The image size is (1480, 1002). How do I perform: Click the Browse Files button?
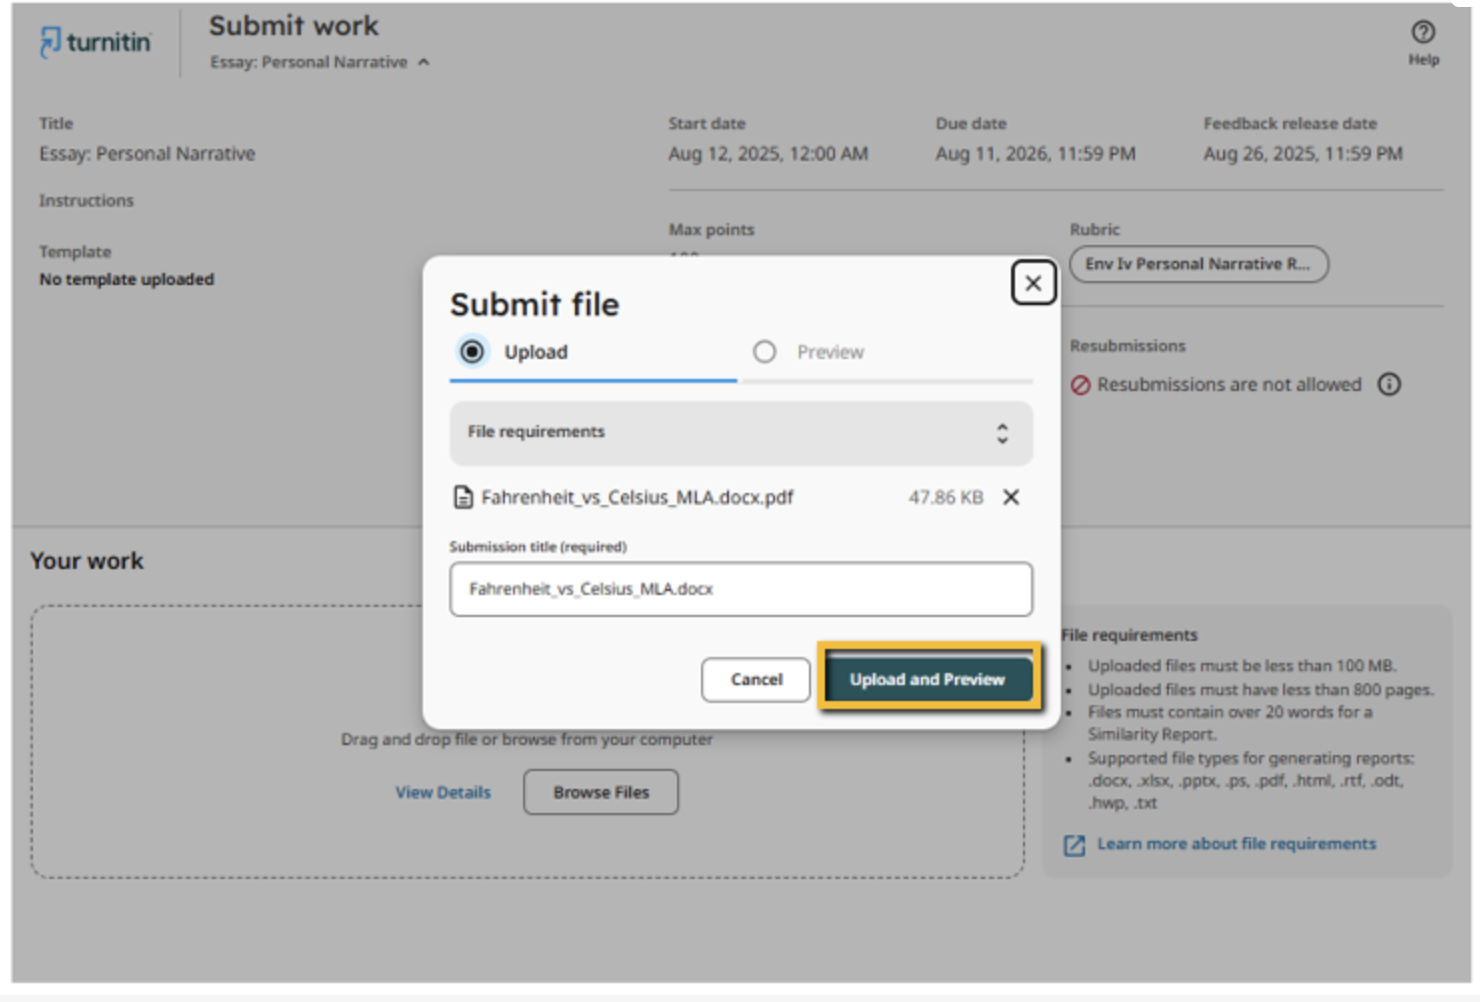pyautogui.click(x=601, y=792)
